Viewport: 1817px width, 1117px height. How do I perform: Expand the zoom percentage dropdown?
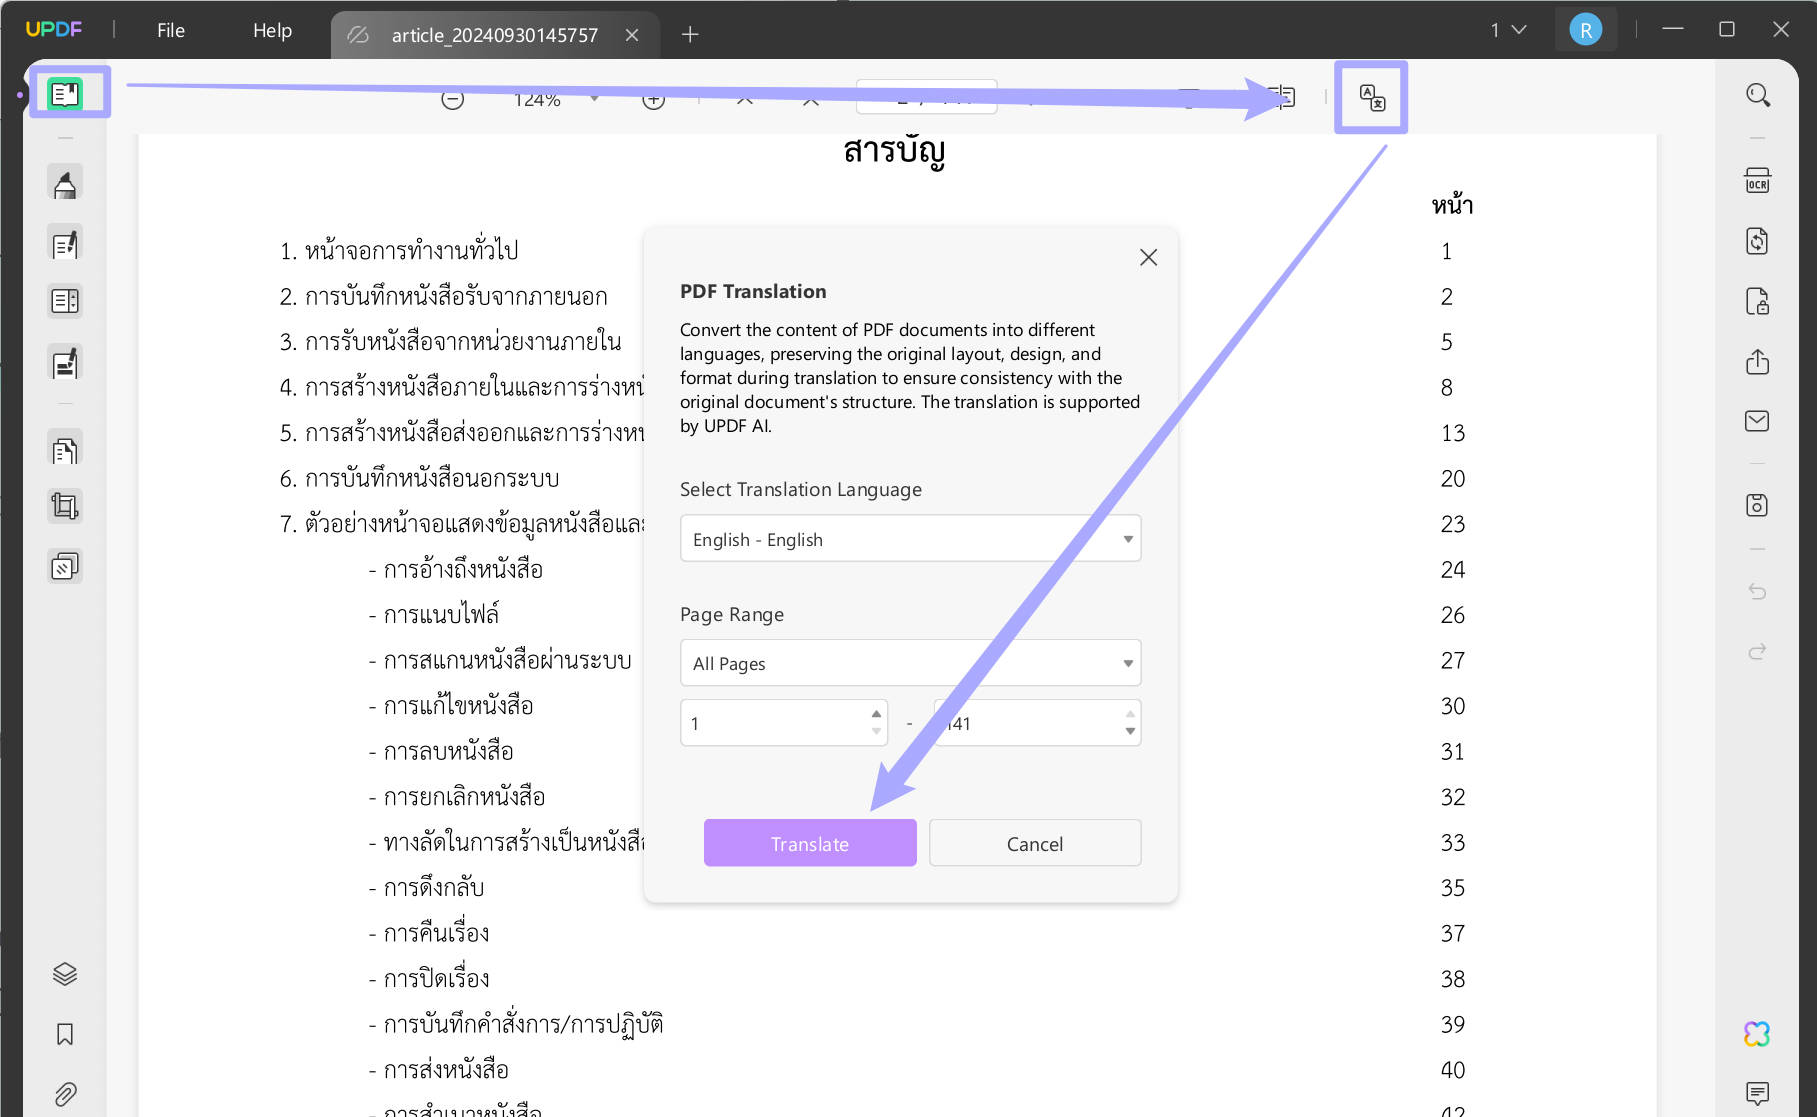[596, 99]
